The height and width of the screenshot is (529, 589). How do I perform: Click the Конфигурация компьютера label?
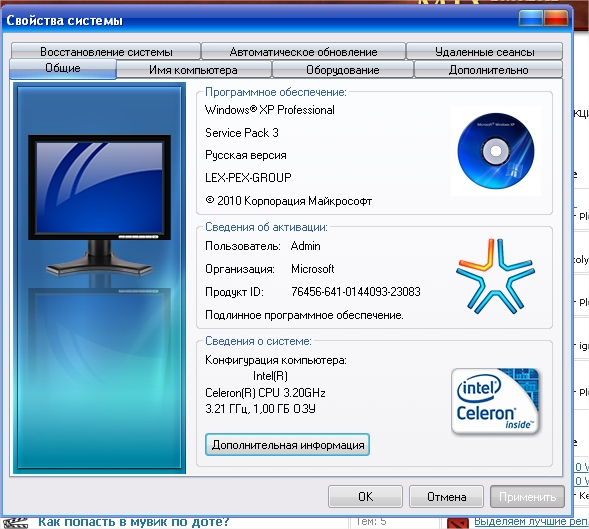pos(276,360)
